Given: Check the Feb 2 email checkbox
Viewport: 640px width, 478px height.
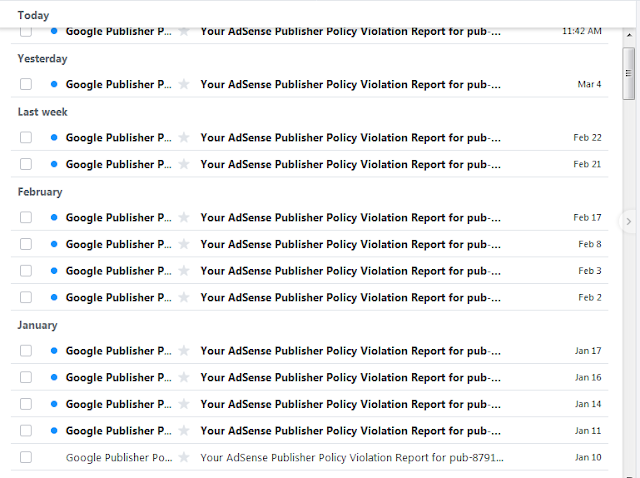Looking at the screenshot, I should [x=26, y=298].
